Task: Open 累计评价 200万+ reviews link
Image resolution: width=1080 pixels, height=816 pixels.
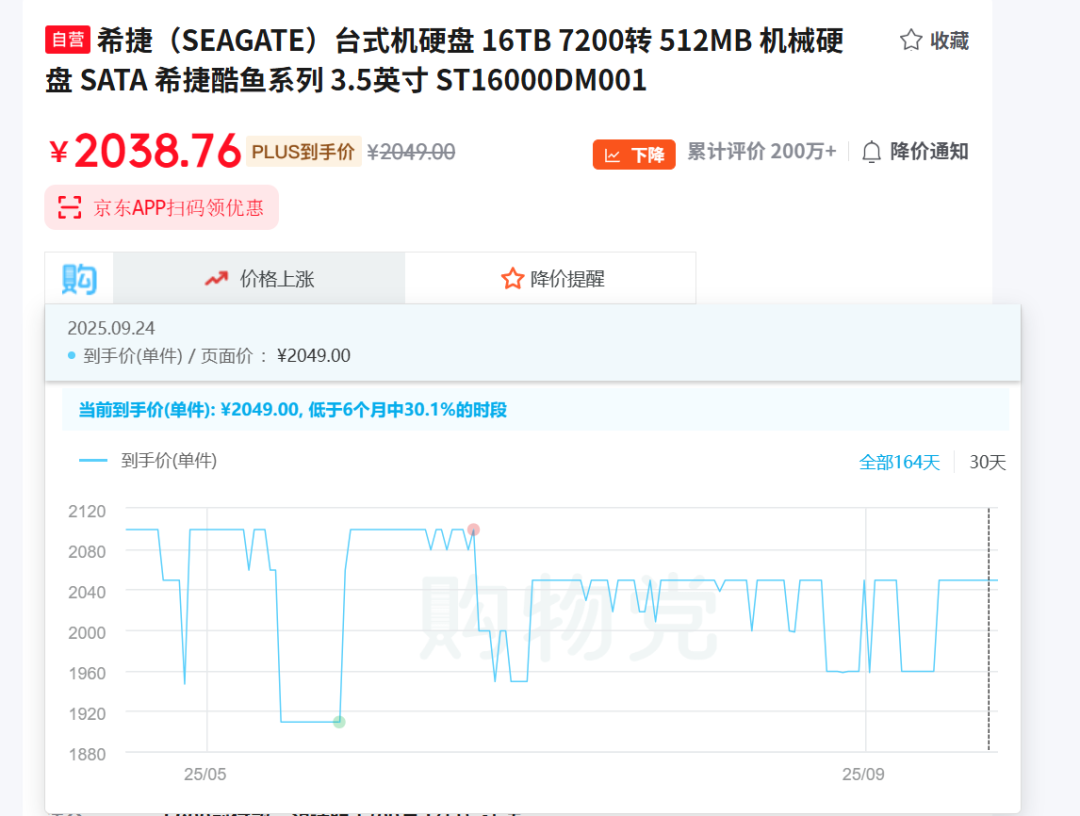Action: 762,151
